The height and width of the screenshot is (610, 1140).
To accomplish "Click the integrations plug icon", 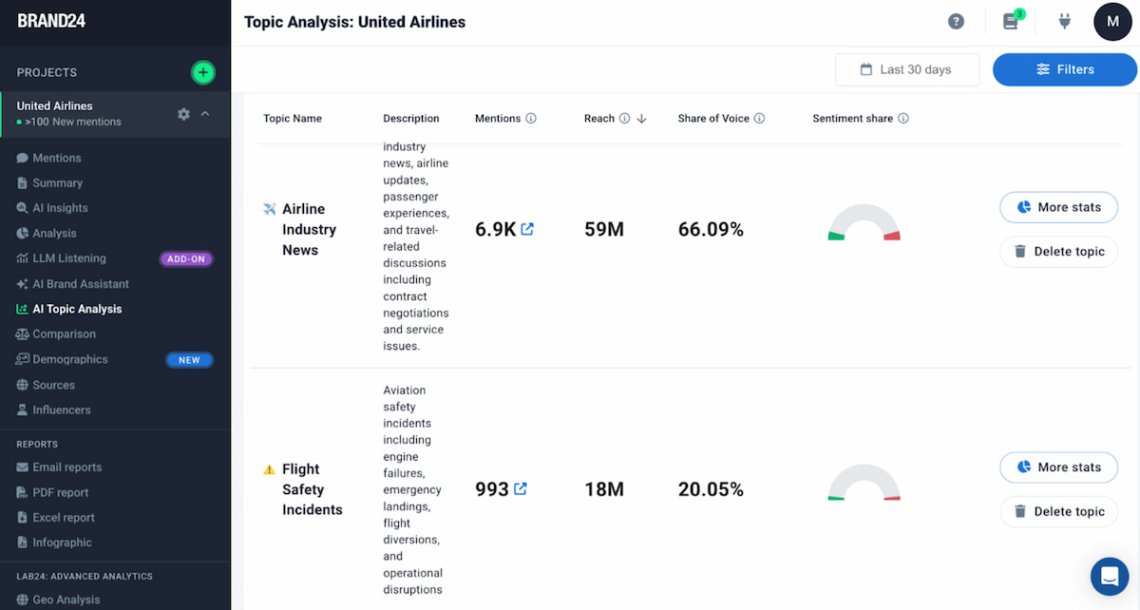I will (x=1064, y=22).
